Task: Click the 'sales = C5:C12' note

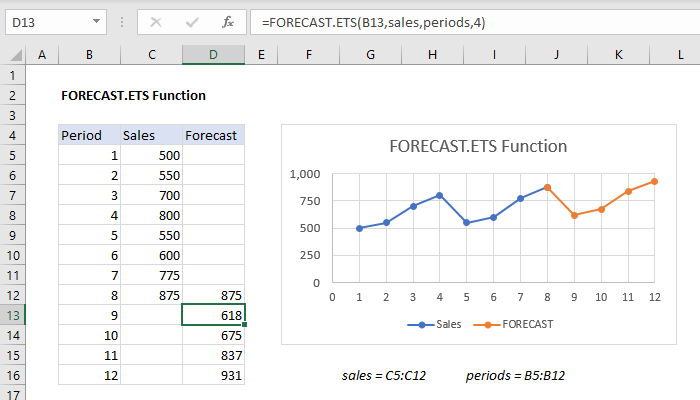Action: (384, 375)
